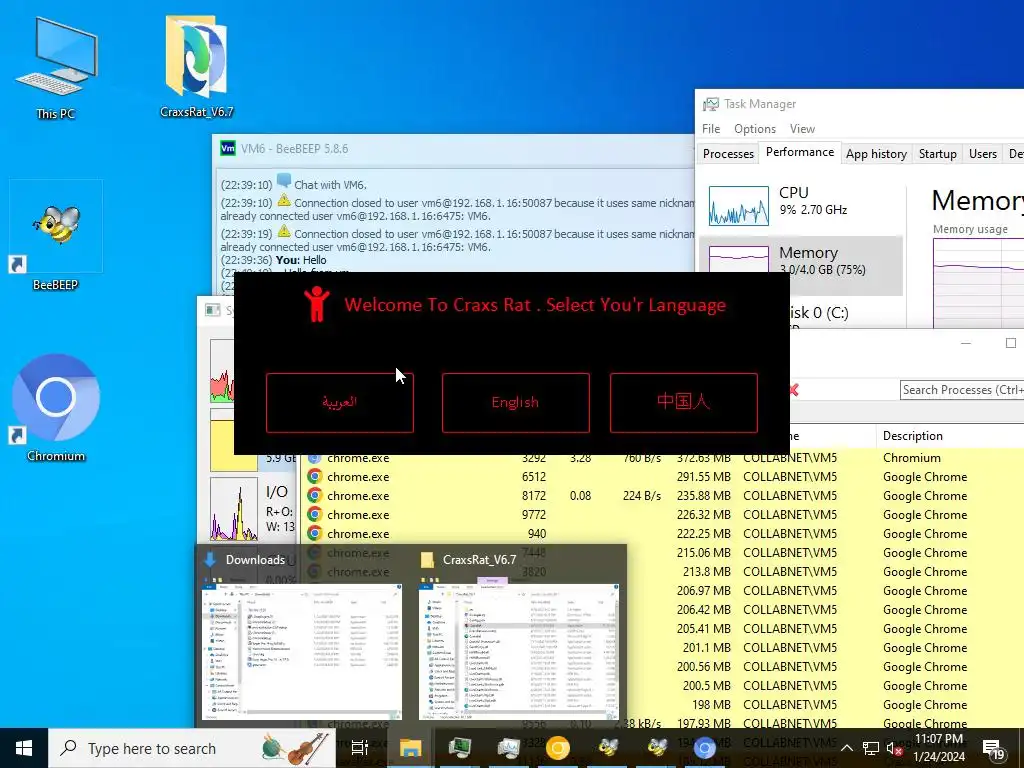Switch to Startup tab in Task Manager
Viewport: 1024px width, 768px height.
tap(937, 153)
